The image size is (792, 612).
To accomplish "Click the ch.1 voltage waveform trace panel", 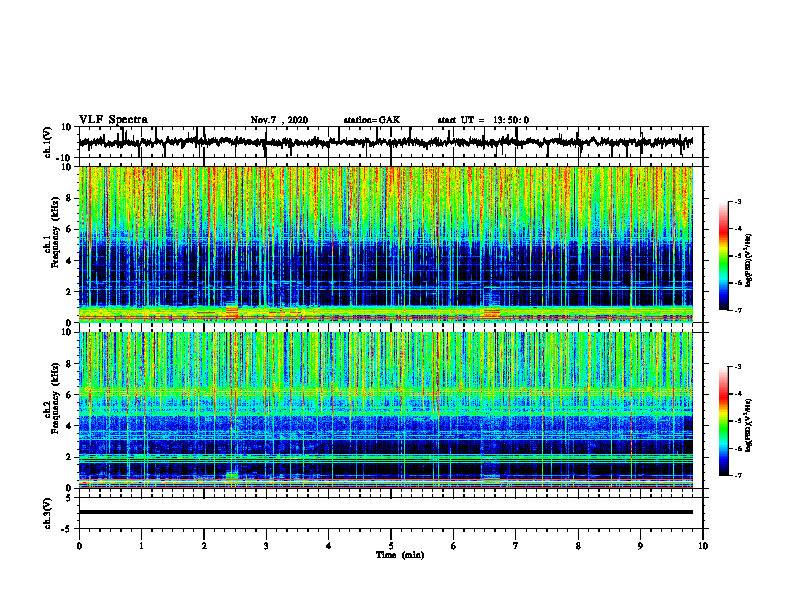I will coord(390,142).
